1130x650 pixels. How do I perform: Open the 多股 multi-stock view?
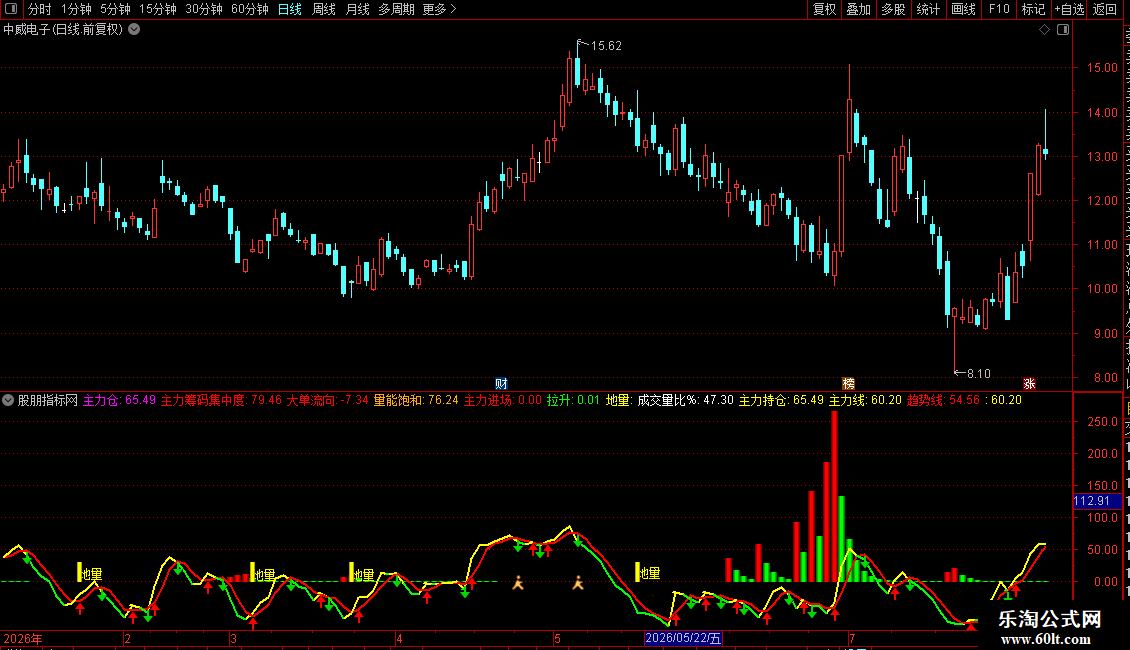click(x=893, y=9)
